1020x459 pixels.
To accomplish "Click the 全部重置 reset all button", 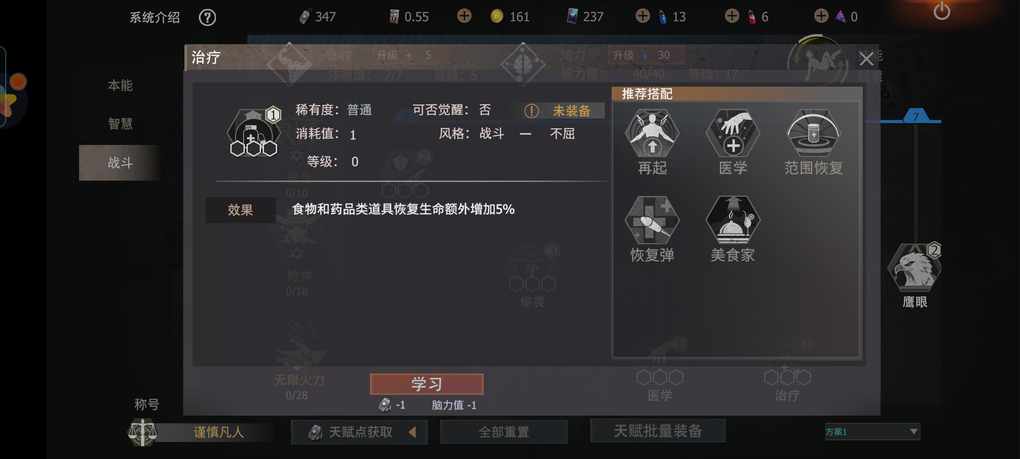I will coord(503,432).
